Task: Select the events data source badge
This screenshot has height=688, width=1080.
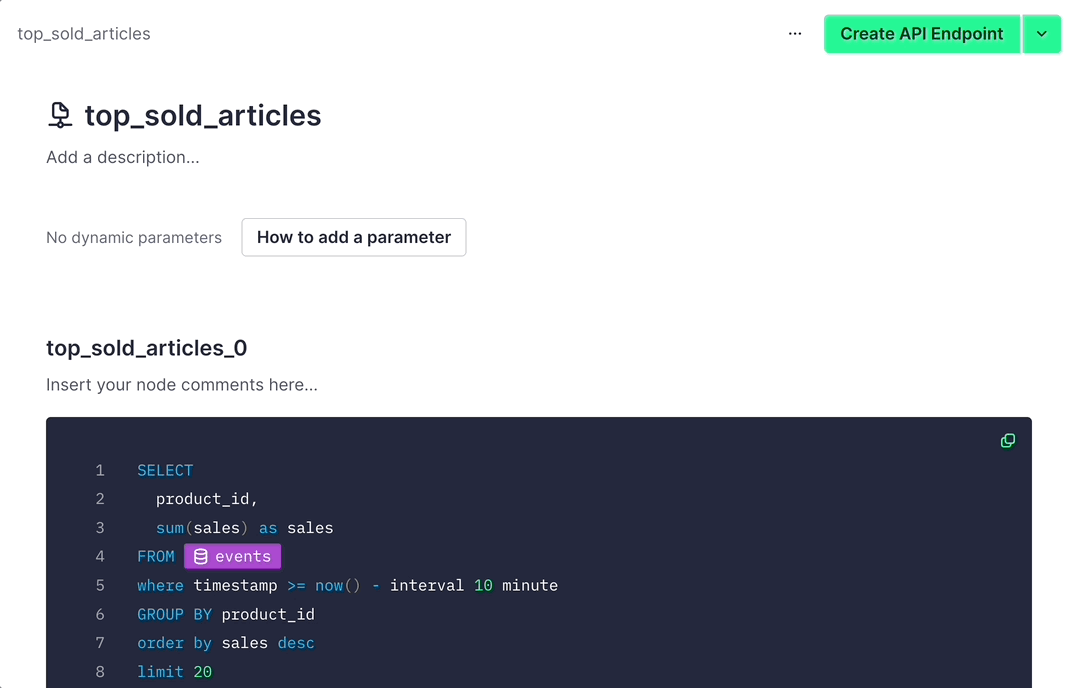Action: coord(232,556)
